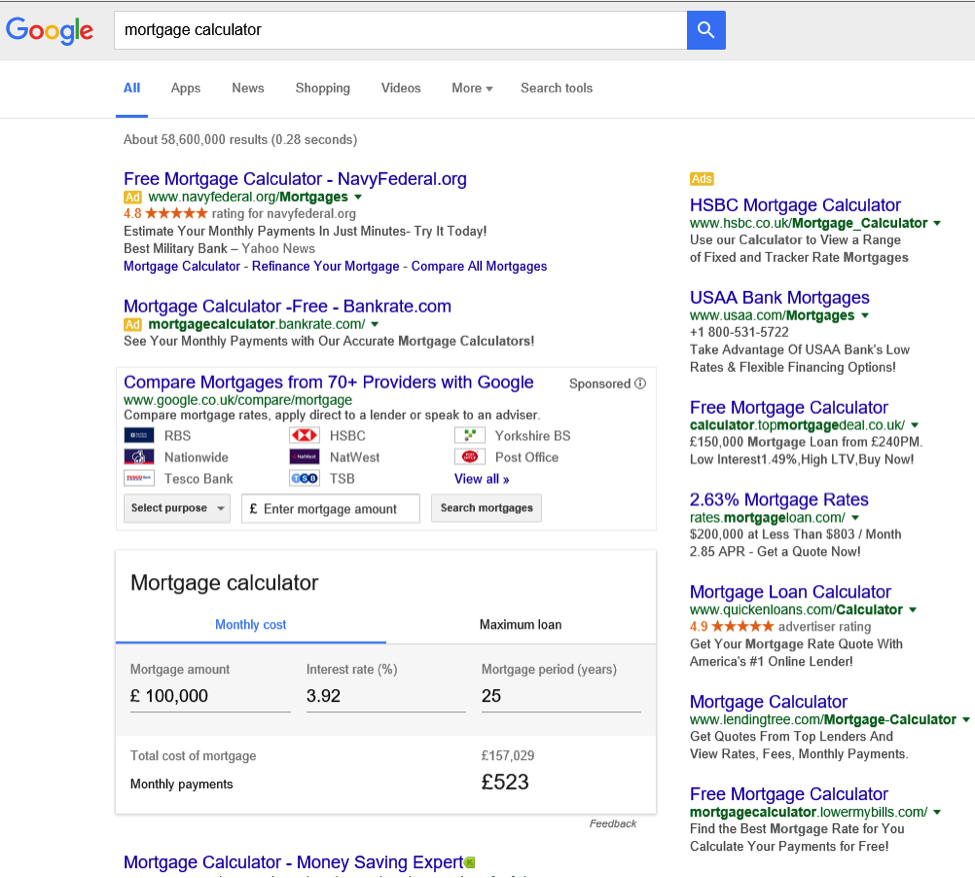
Task: Open the topmortgagedeal Free Mortgage Calculator ad
Action: click(789, 407)
